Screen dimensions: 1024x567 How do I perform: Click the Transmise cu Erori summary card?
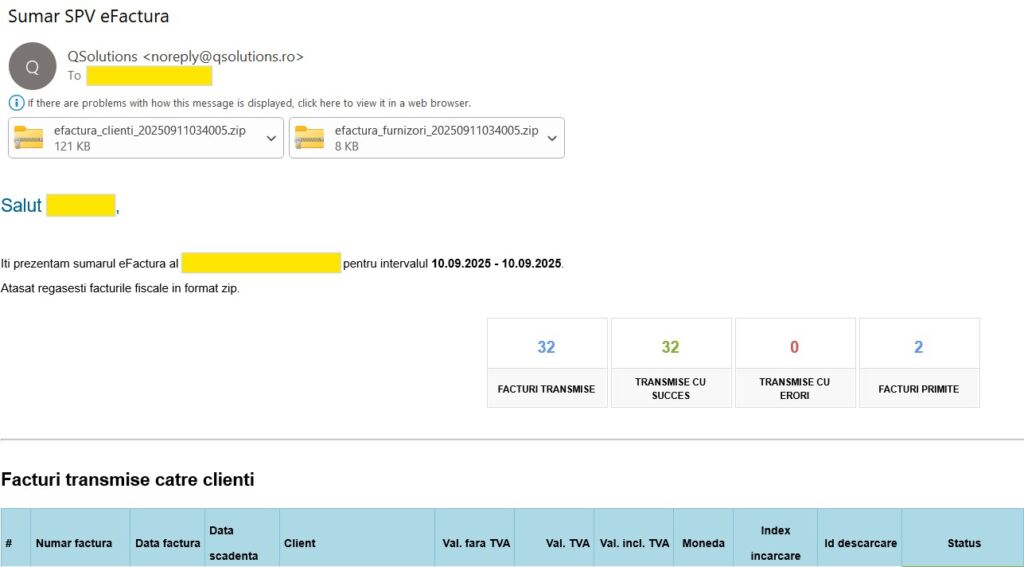794,362
